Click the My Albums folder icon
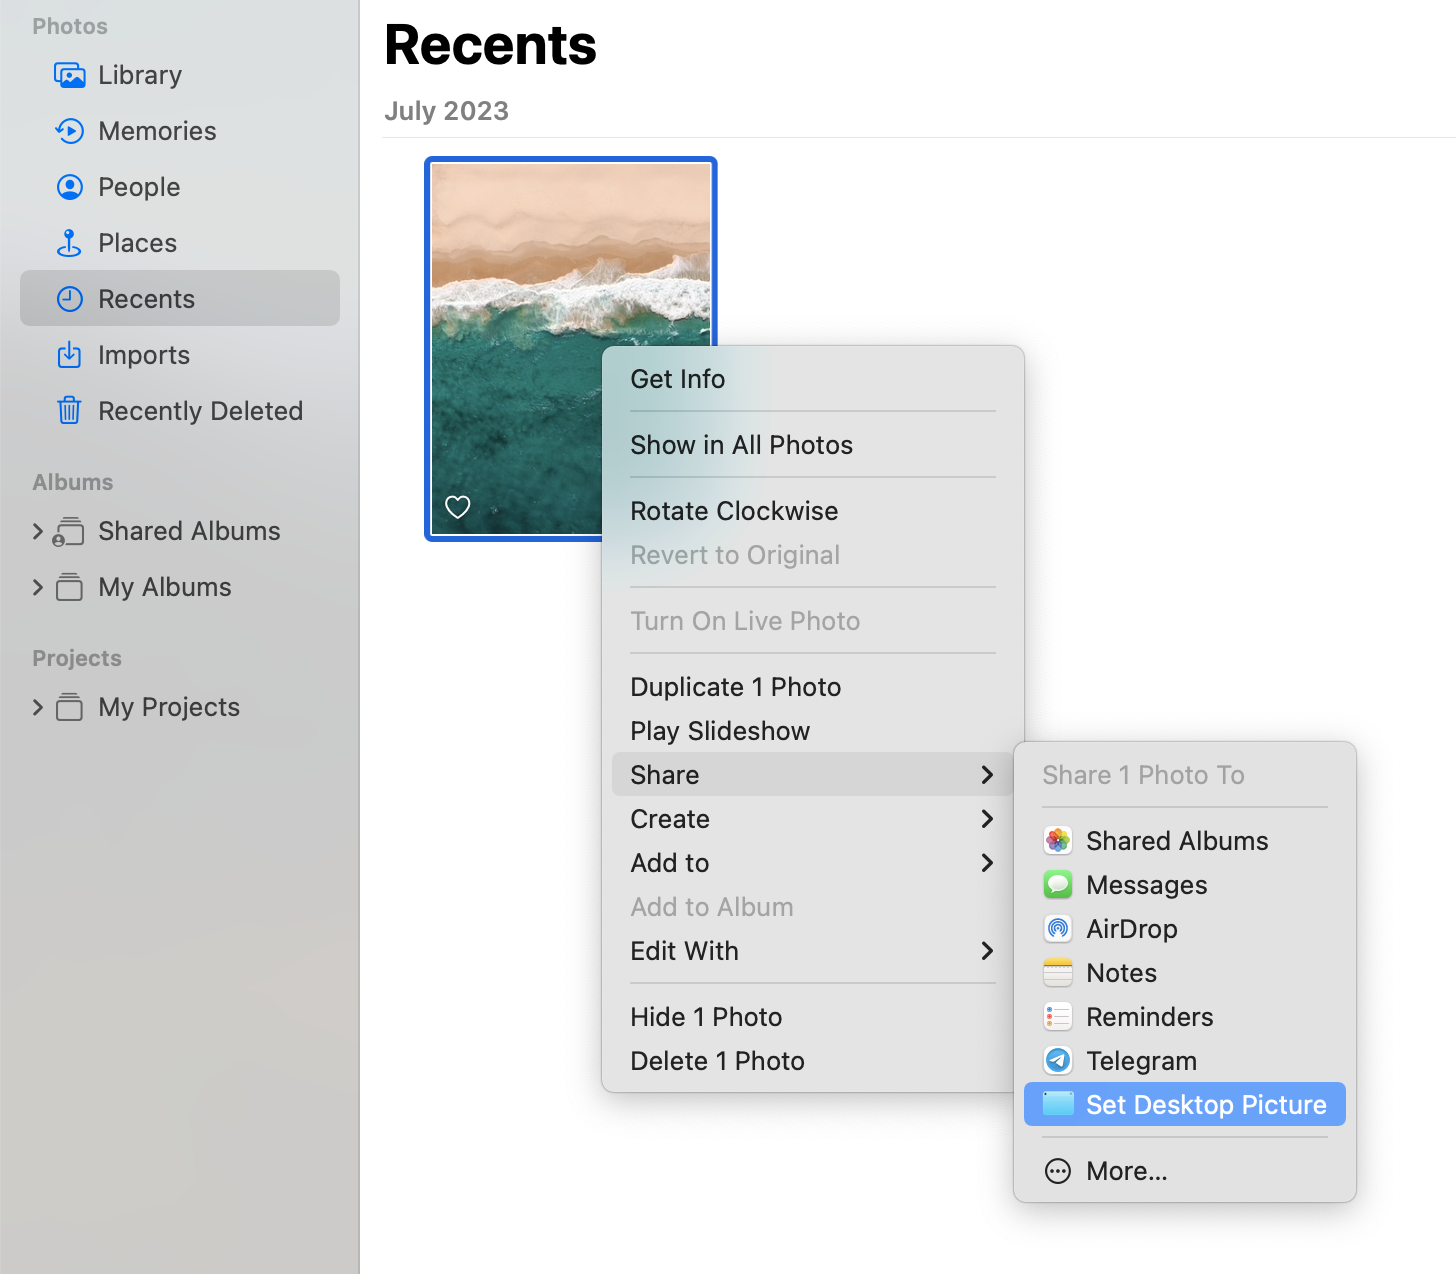Screen dimensions: 1456x1274 [x=69, y=587]
